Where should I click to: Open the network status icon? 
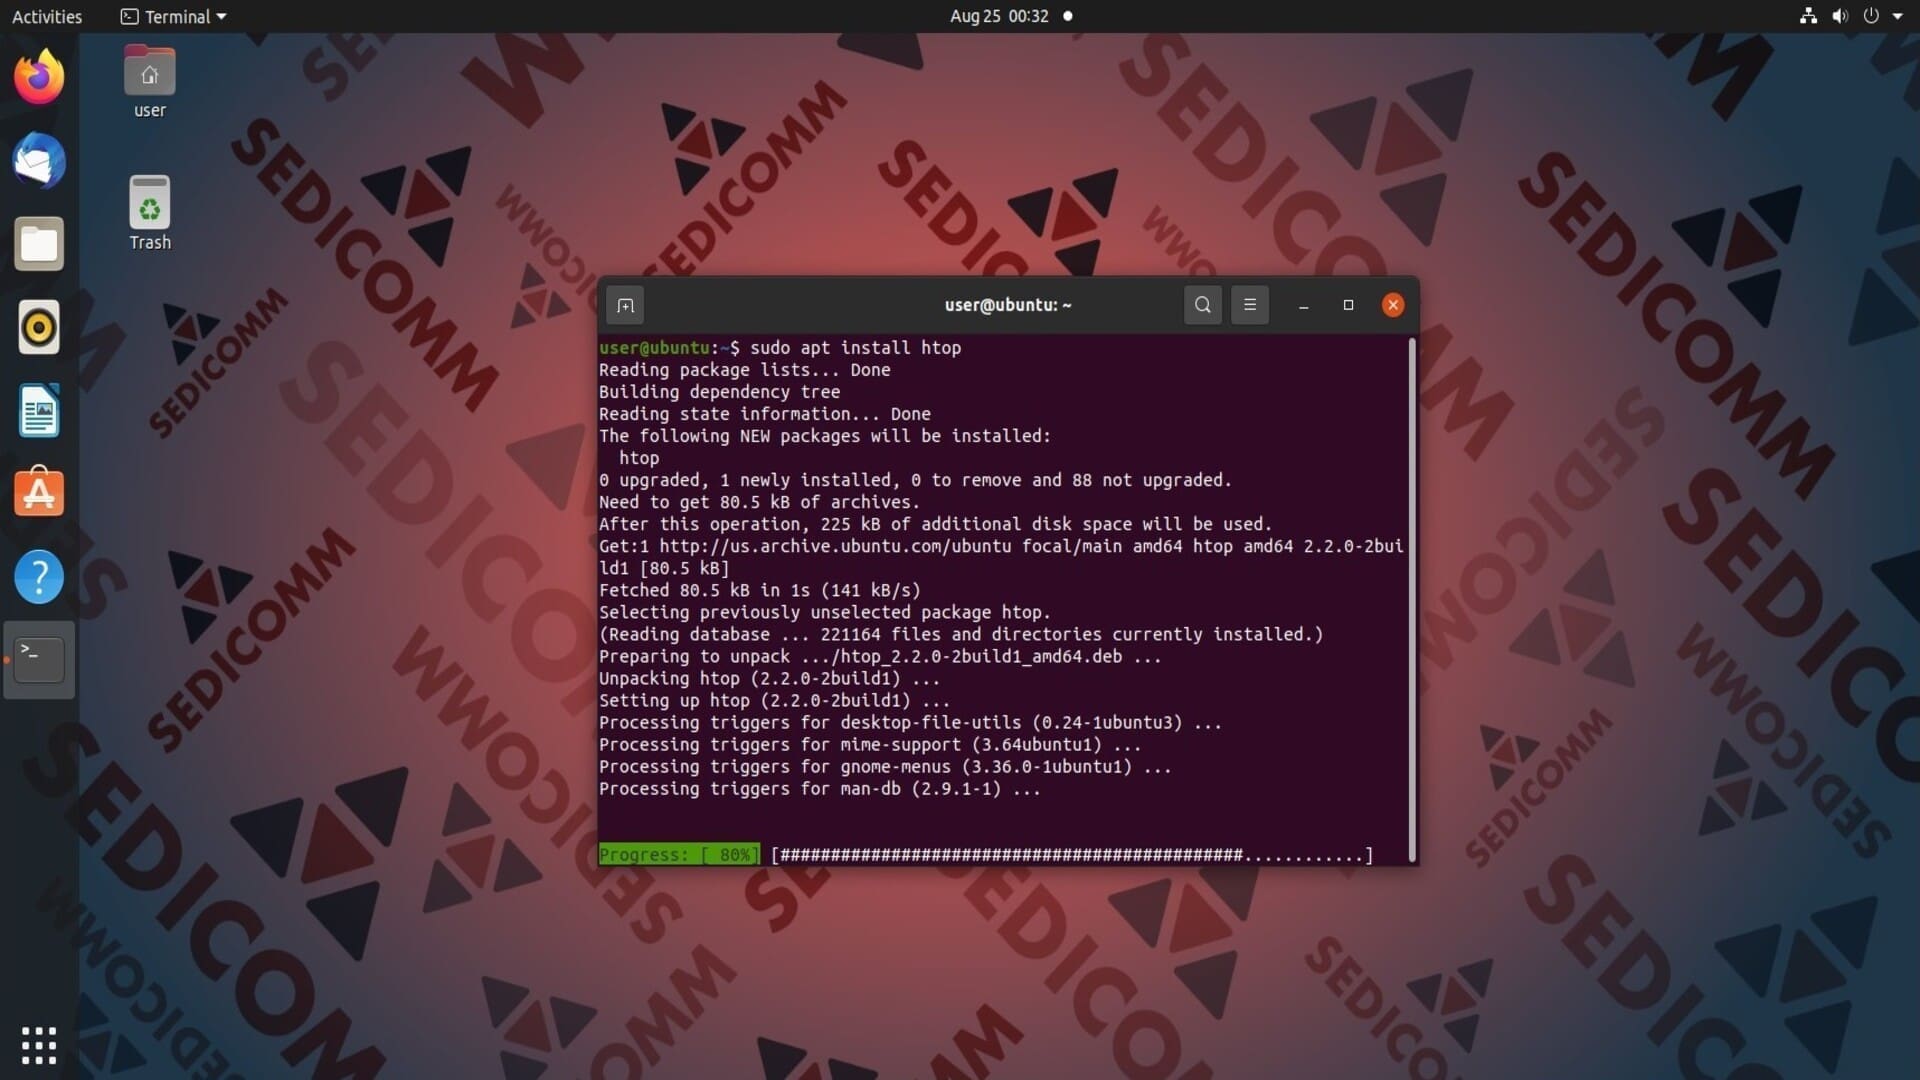(1808, 16)
